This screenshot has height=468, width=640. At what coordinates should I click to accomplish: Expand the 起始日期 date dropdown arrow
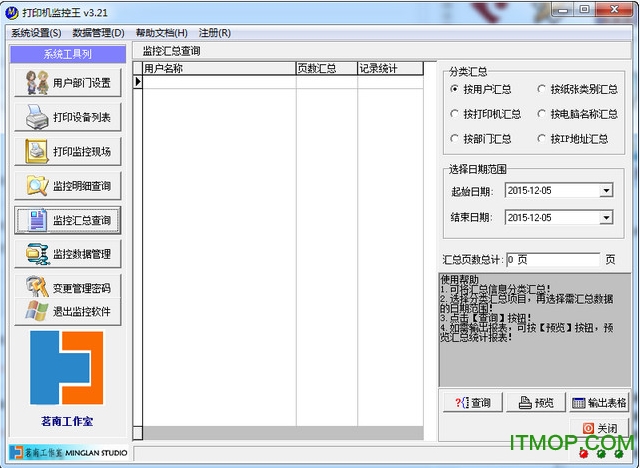[x=606, y=191]
